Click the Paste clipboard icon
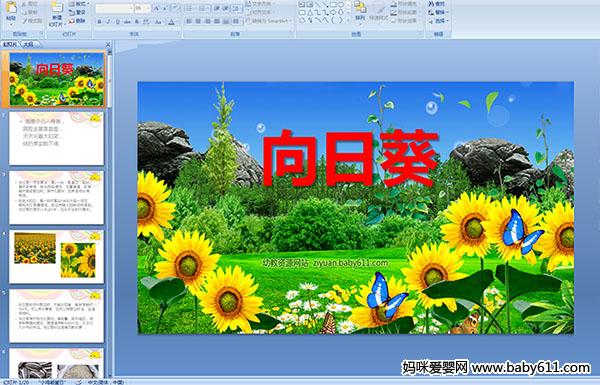The image size is (600, 385). pos(11,7)
